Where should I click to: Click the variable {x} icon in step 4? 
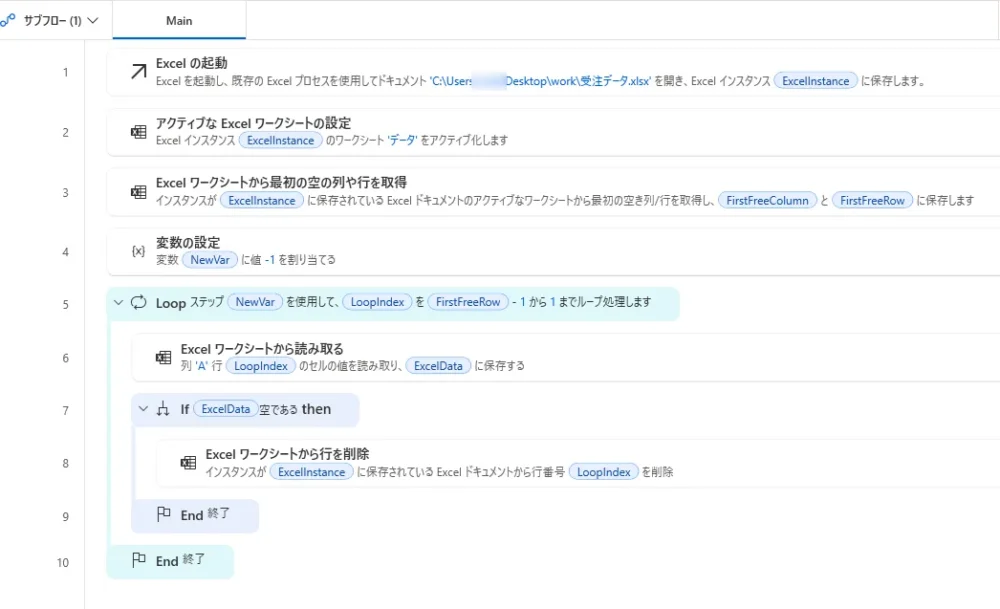[139, 251]
